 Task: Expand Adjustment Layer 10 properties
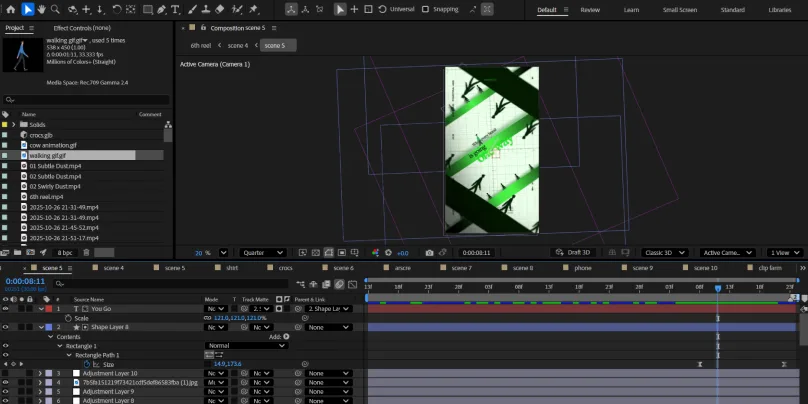(40, 373)
